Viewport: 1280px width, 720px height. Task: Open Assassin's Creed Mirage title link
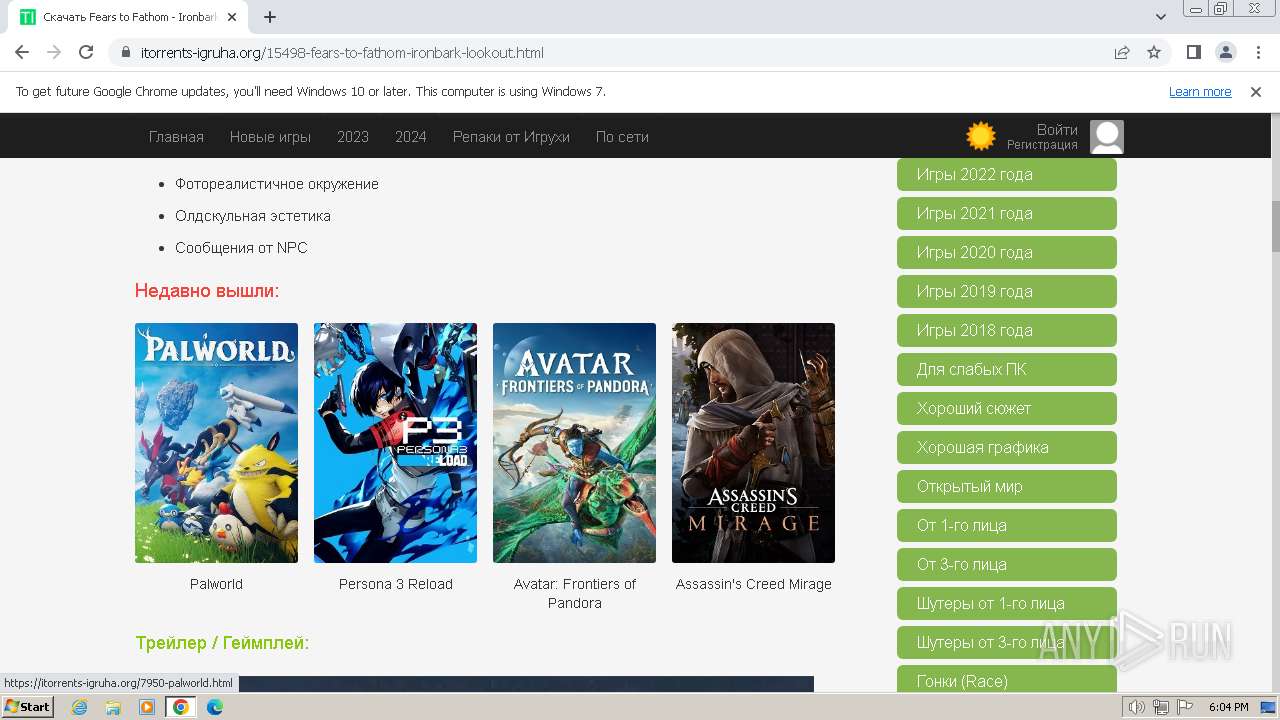pos(754,584)
